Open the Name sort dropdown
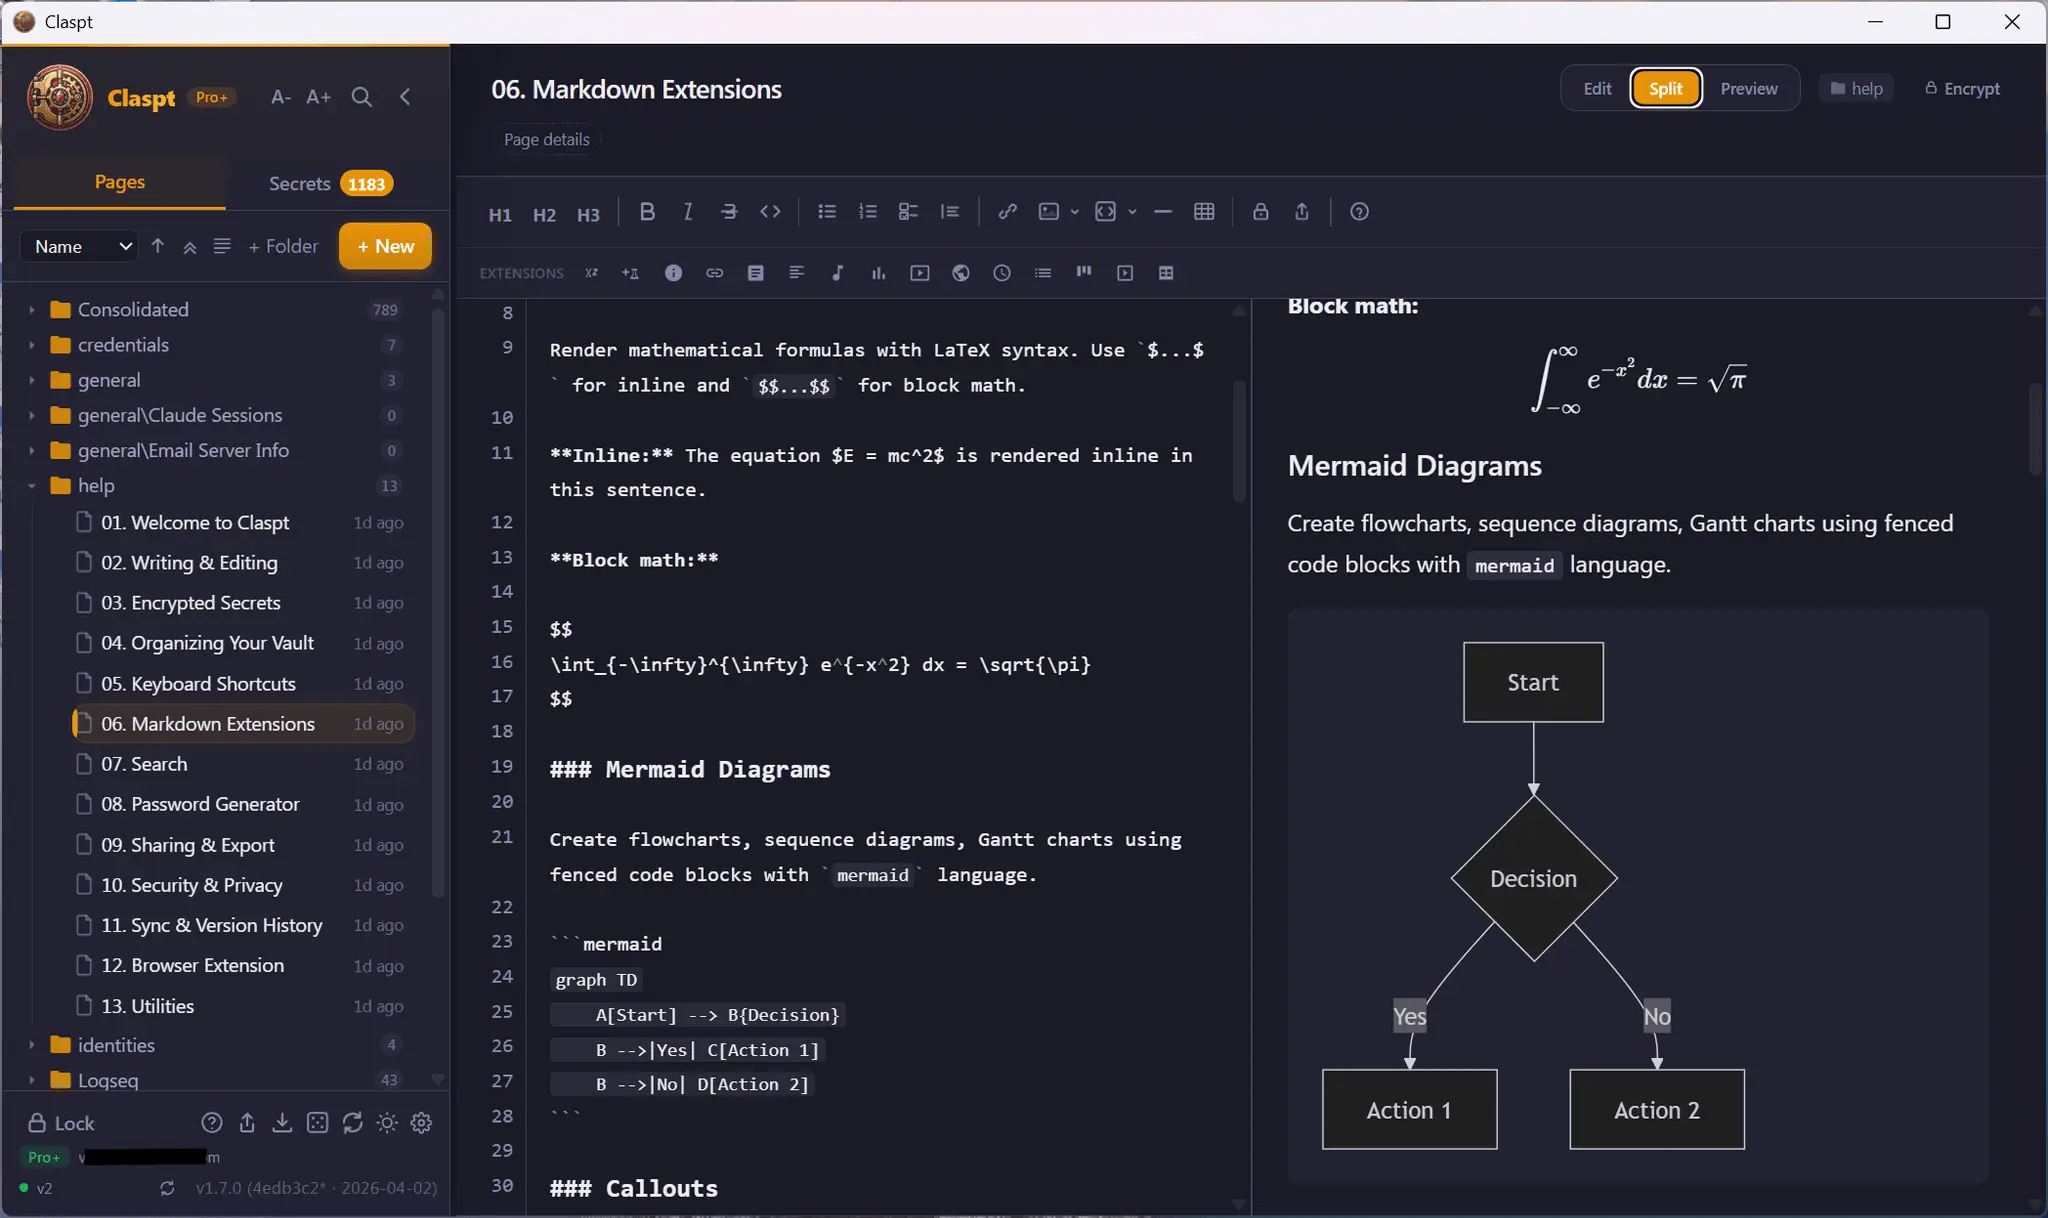This screenshot has height=1218, width=2048. coord(80,246)
